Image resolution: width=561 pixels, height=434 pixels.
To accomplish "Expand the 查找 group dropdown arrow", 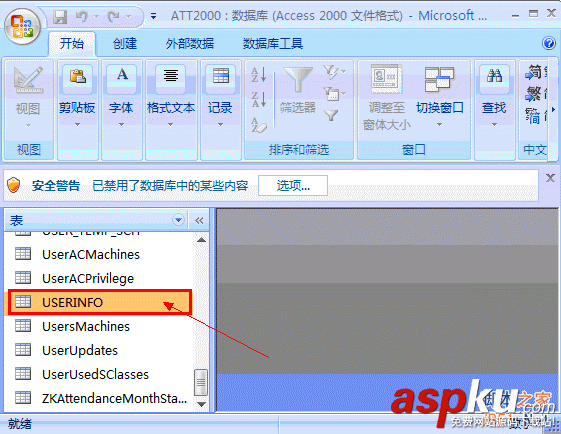I will click(x=494, y=125).
